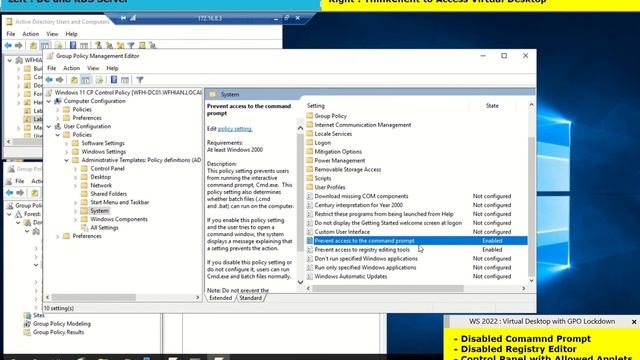640x360 pixels.
Task: Expand the bottom Preferences node under User Configuration
Action: coord(58,236)
